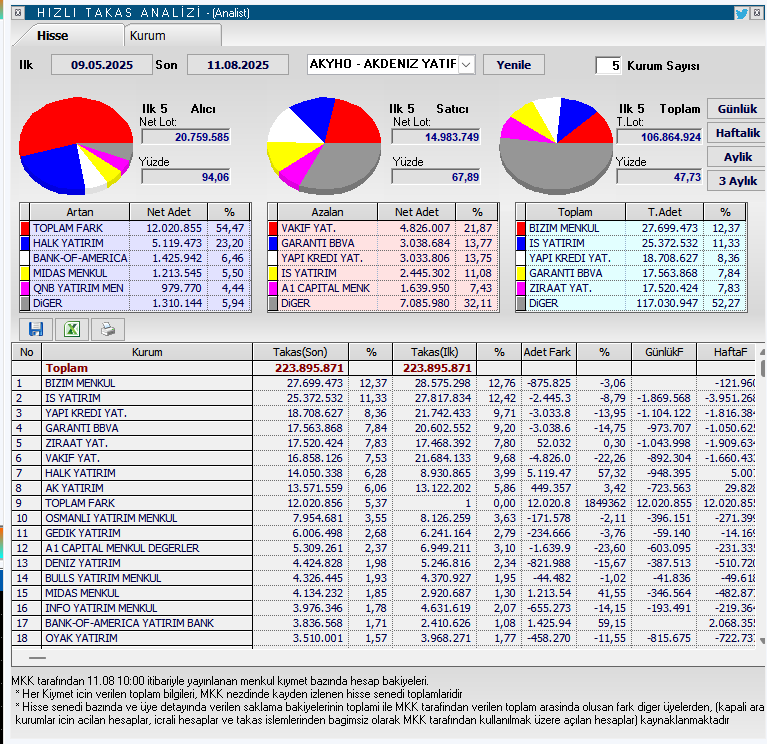Select the IS YATIRIM row in main table

pos(384,398)
